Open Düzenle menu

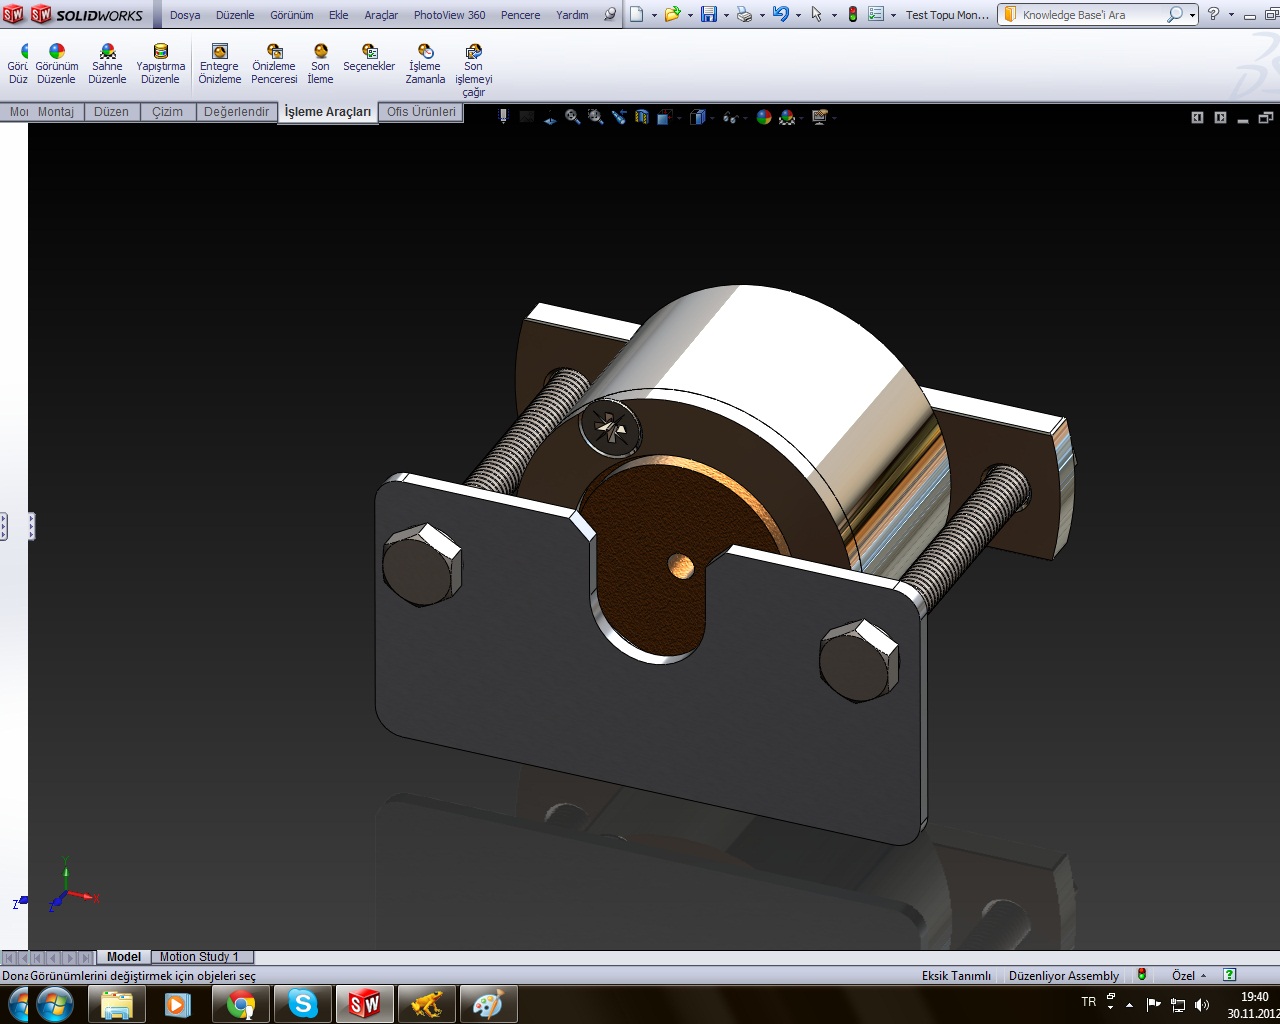coord(235,15)
